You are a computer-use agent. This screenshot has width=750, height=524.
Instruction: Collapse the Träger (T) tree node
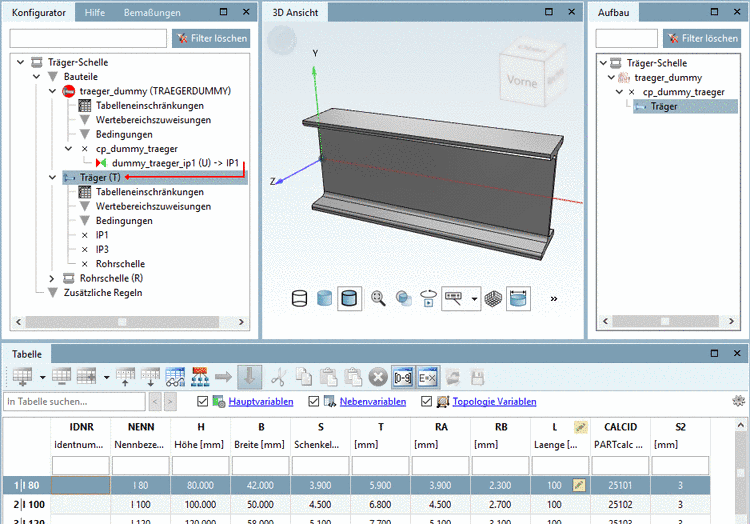[x=53, y=177]
